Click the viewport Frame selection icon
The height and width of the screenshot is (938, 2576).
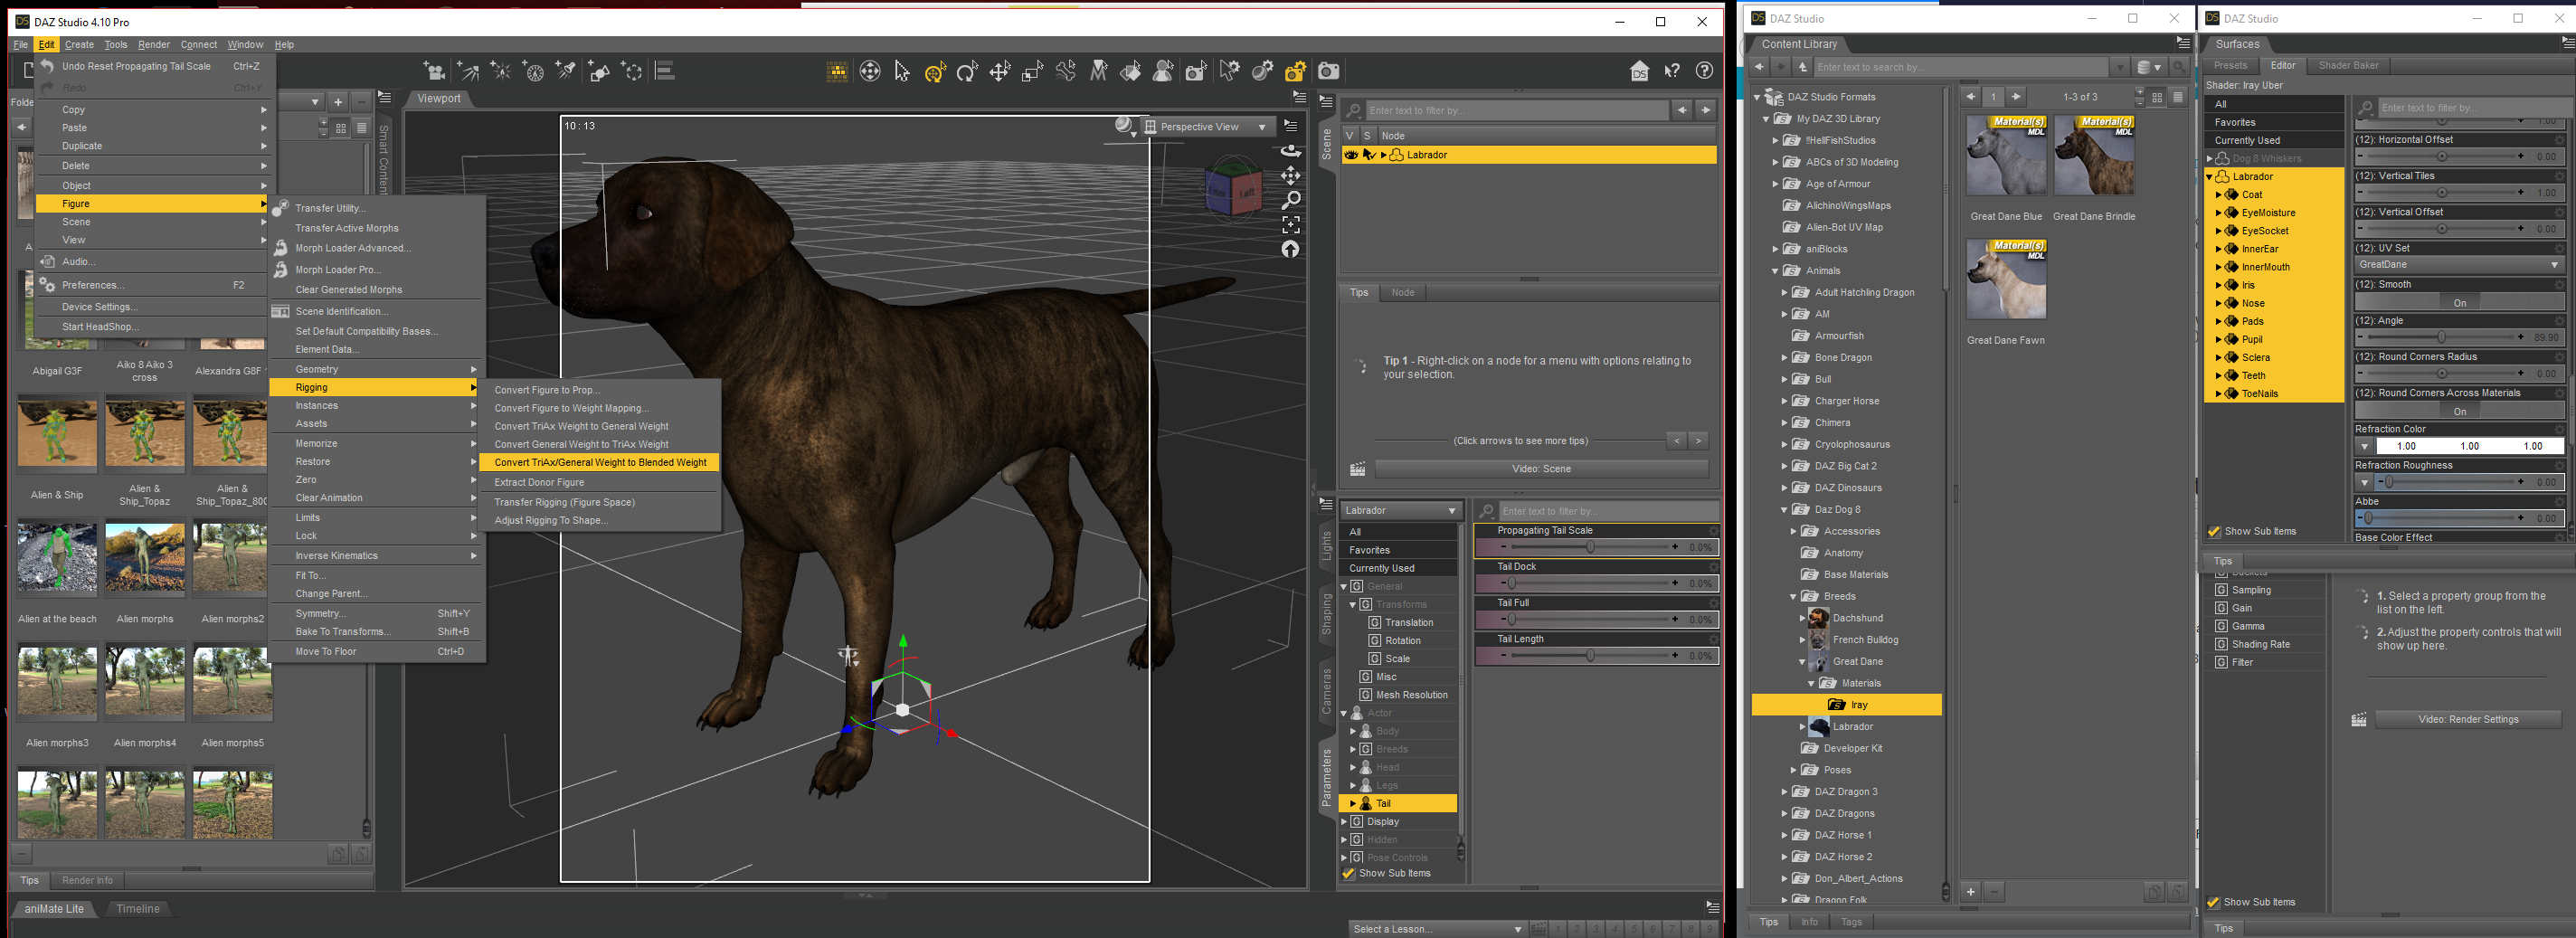click(1291, 225)
